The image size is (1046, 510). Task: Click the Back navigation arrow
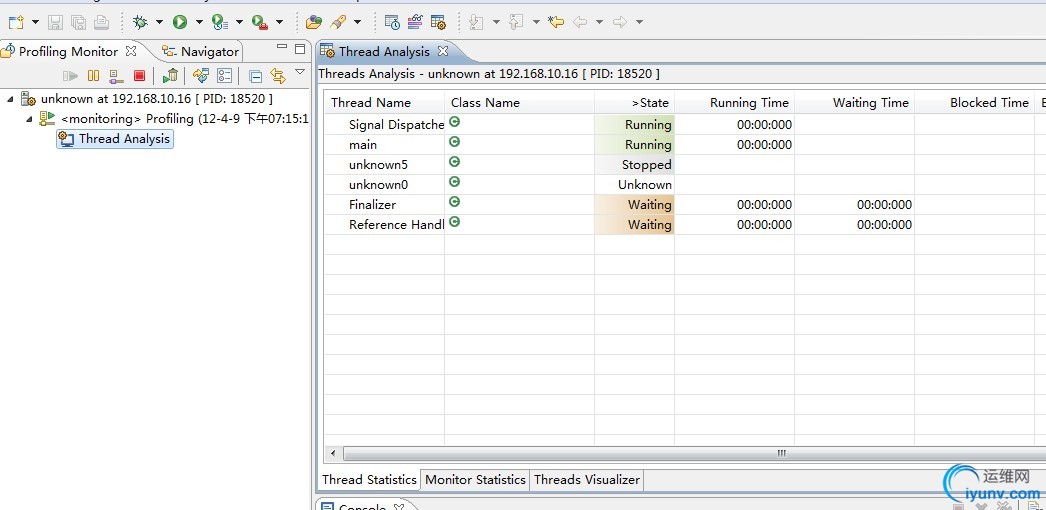tap(580, 22)
